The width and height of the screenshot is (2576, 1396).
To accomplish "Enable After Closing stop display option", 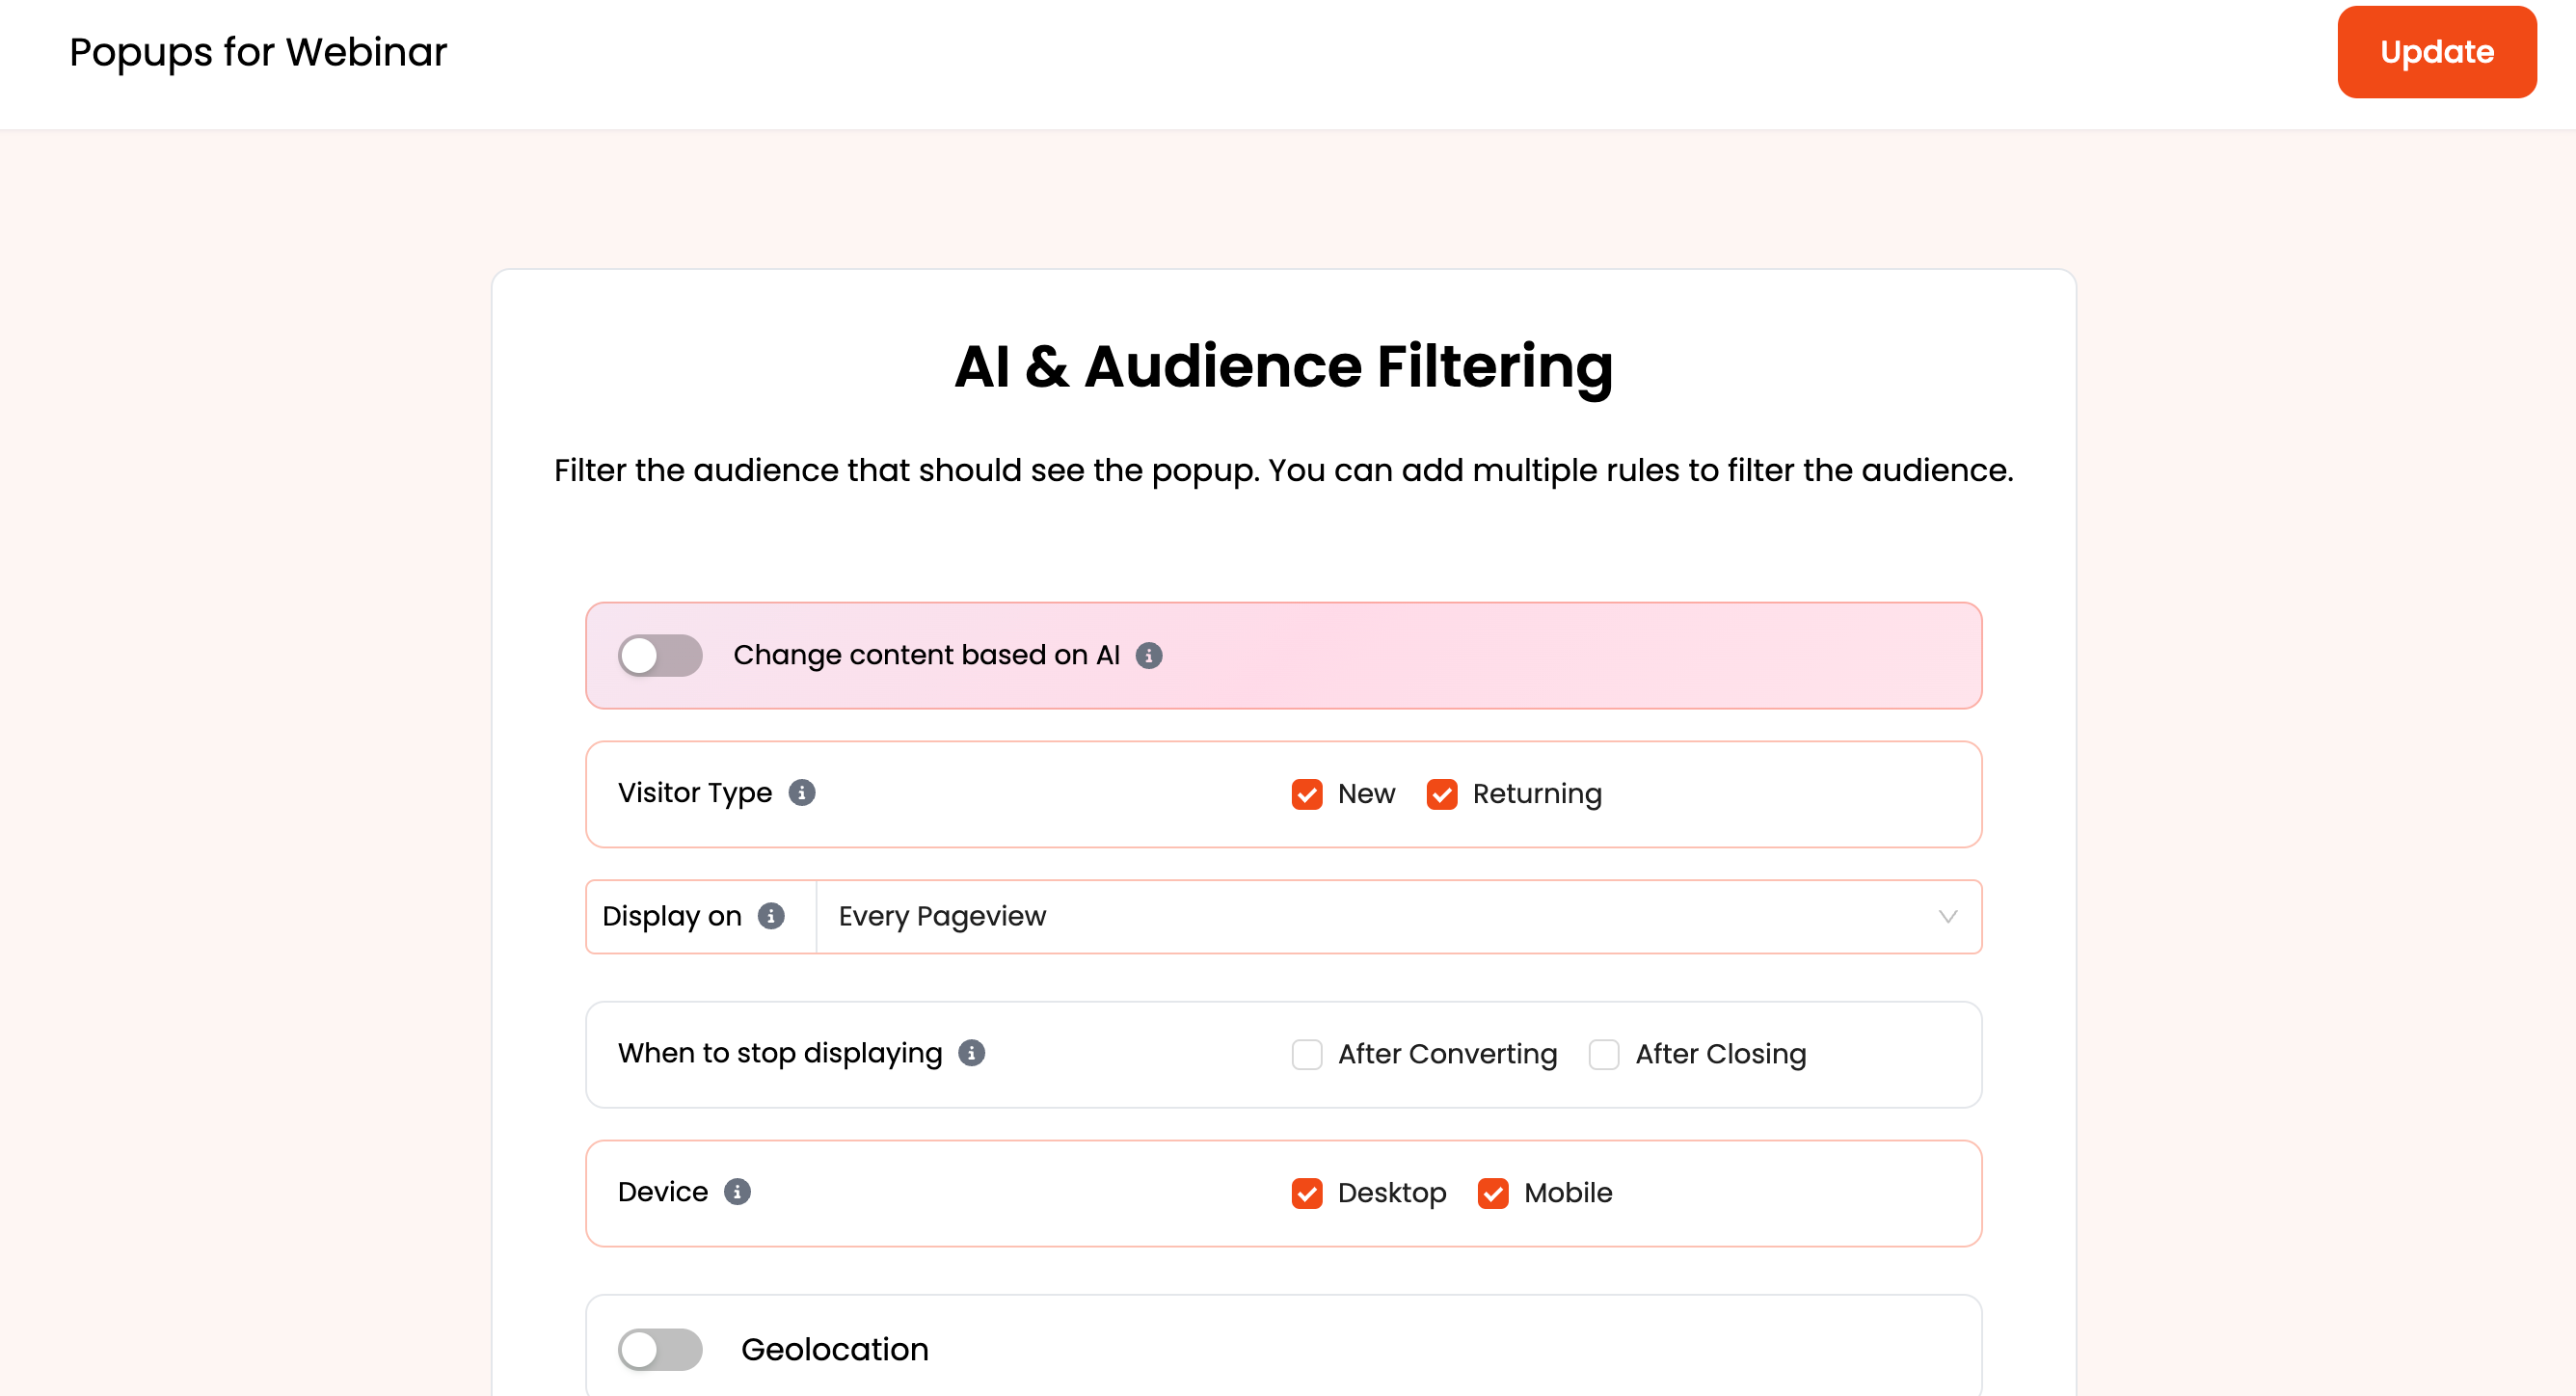I will [x=1603, y=1054].
